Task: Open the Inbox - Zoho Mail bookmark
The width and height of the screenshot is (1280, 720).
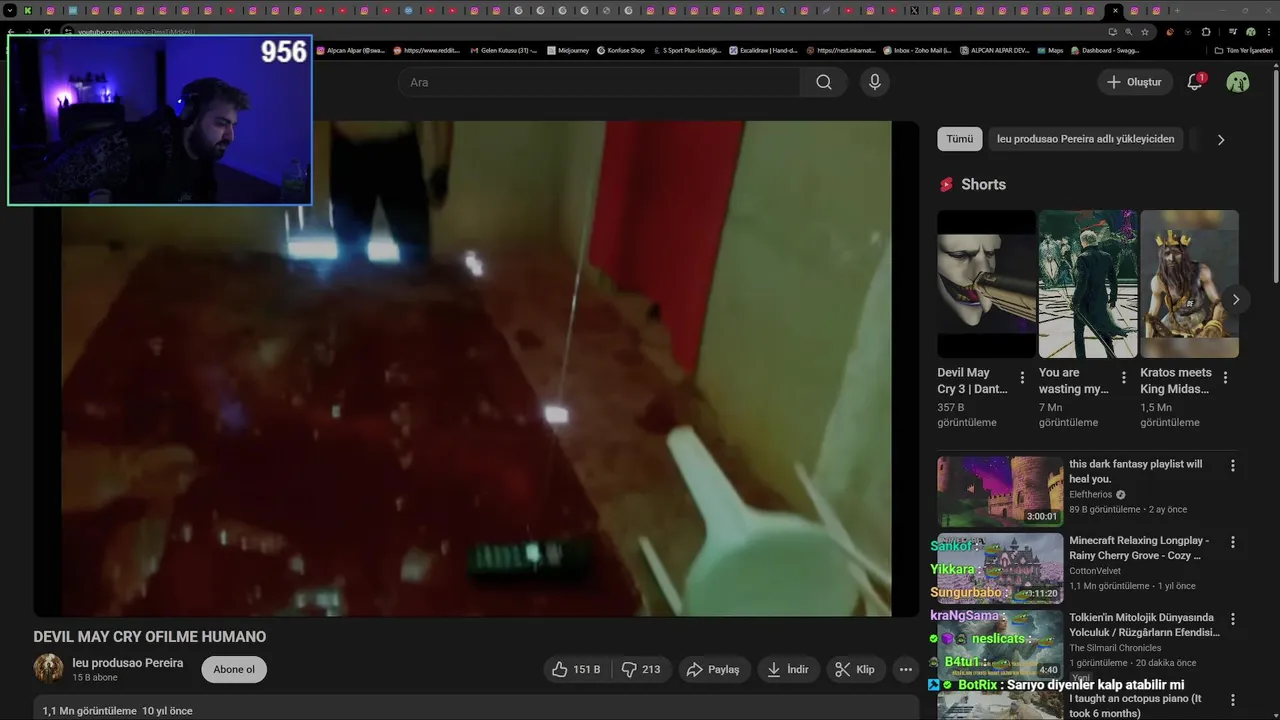Action: 917,50
